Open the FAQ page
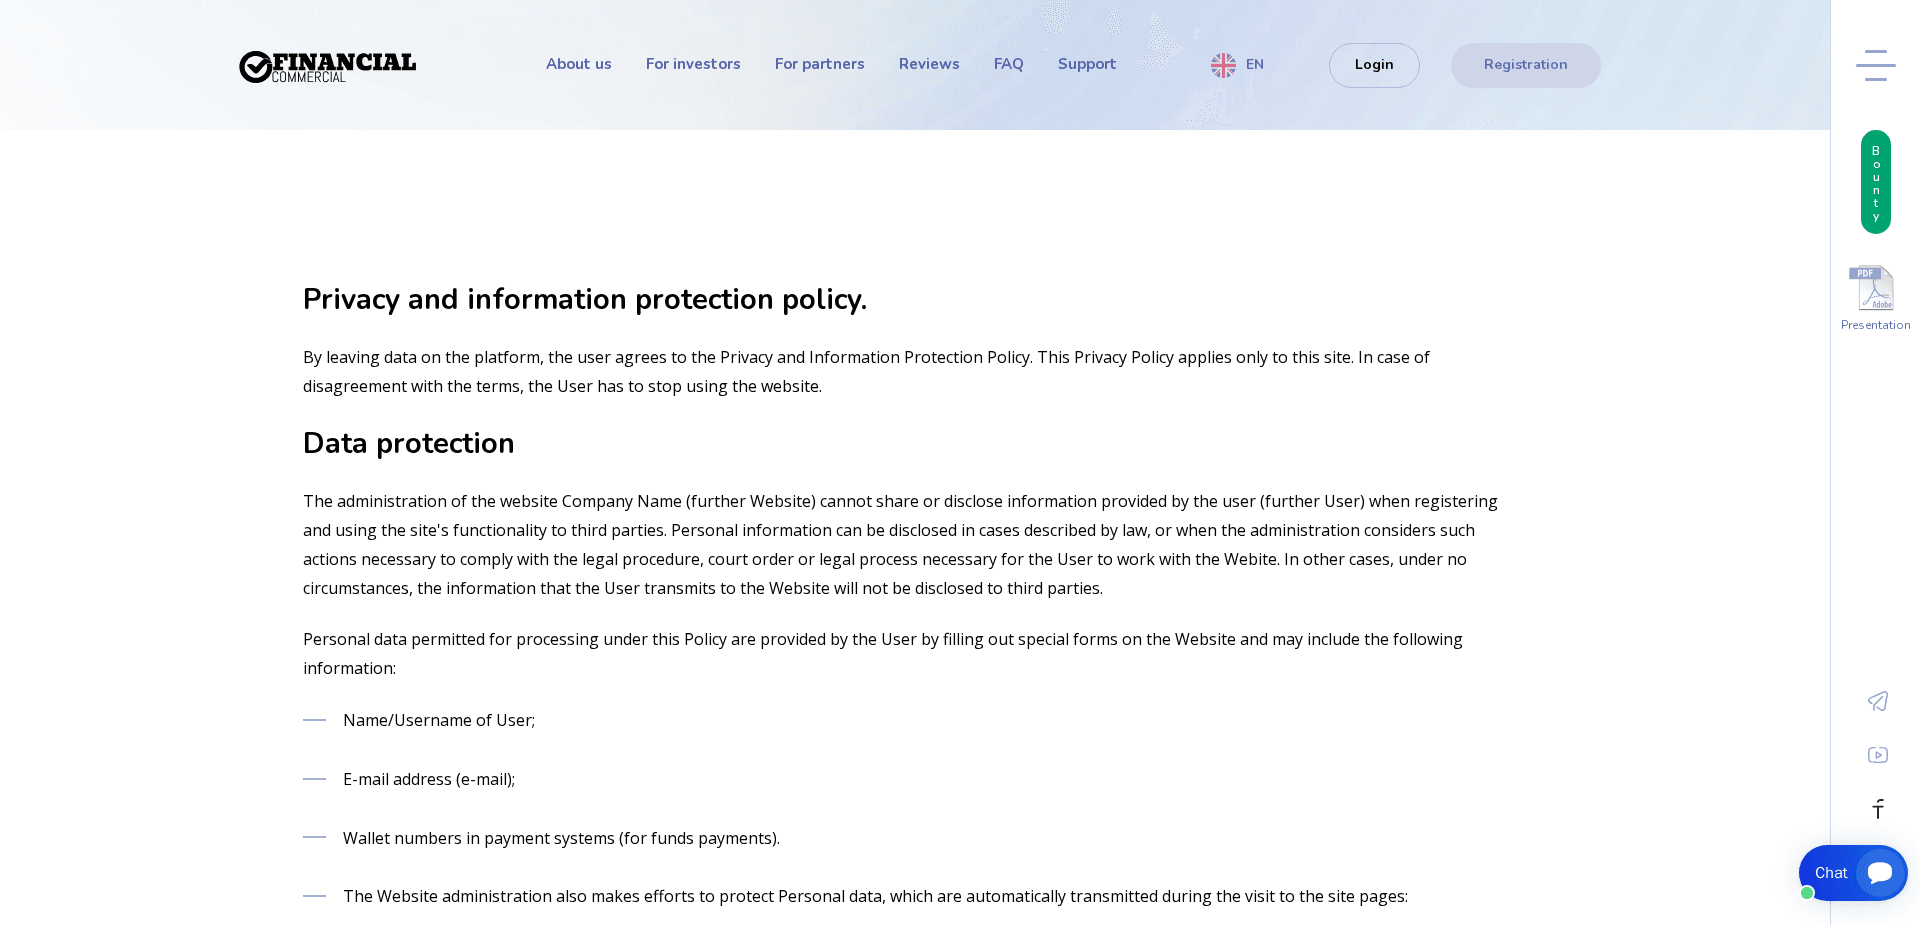Screen dimensions: 1920x925 [x=1008, y=64]
